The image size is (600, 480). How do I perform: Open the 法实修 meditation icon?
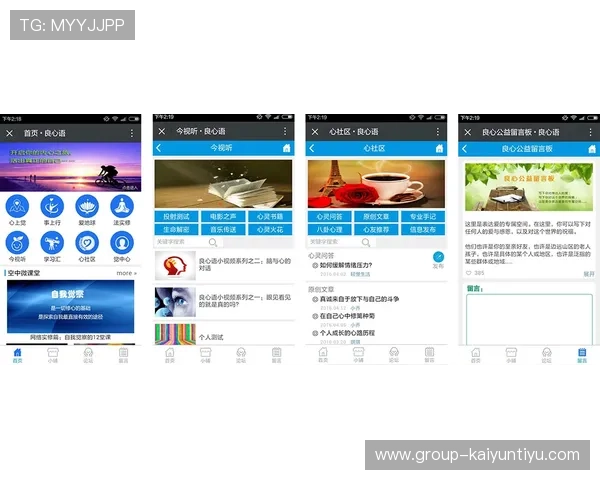(122, 206)
